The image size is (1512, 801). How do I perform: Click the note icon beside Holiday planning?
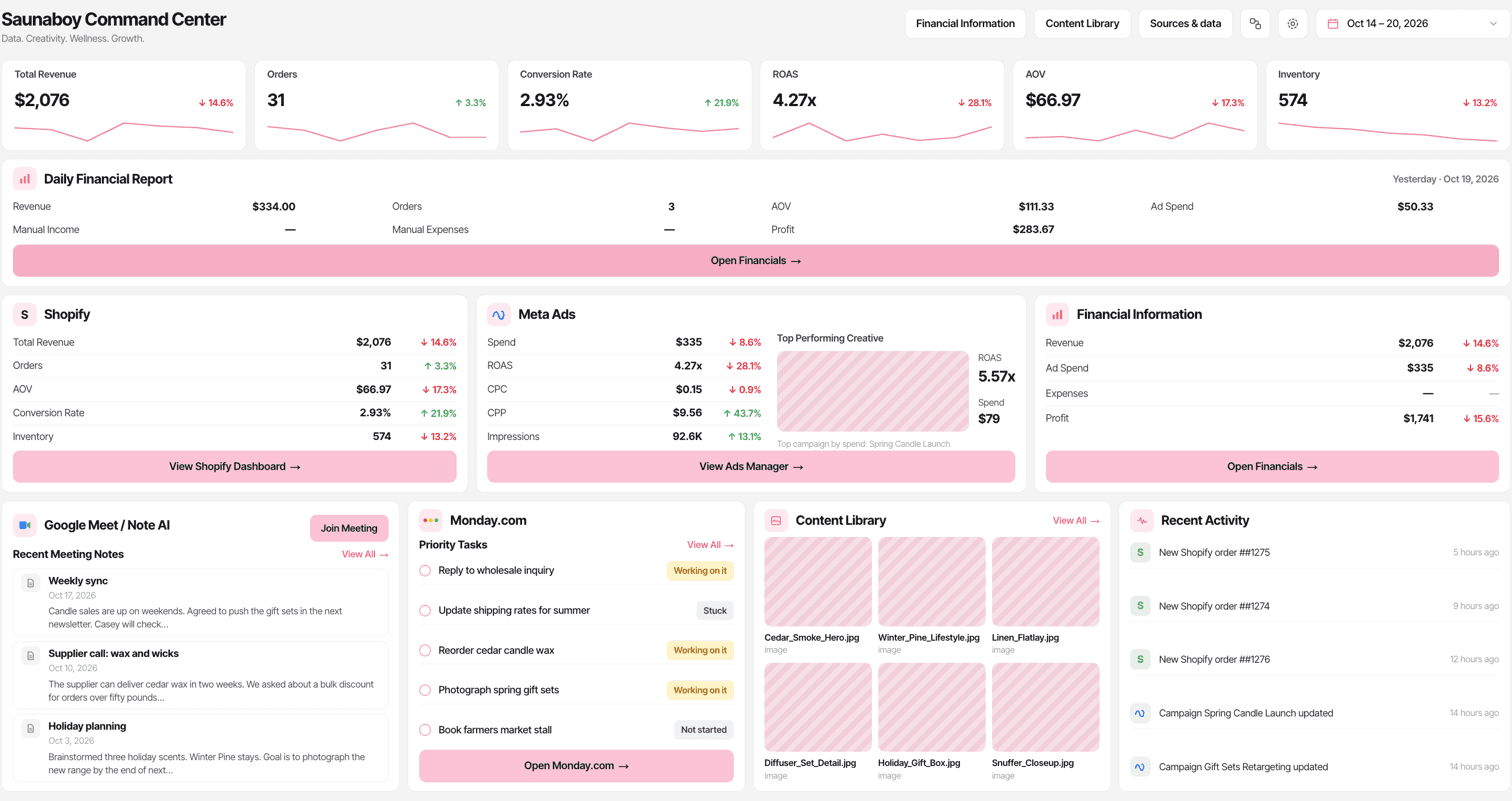31,728
